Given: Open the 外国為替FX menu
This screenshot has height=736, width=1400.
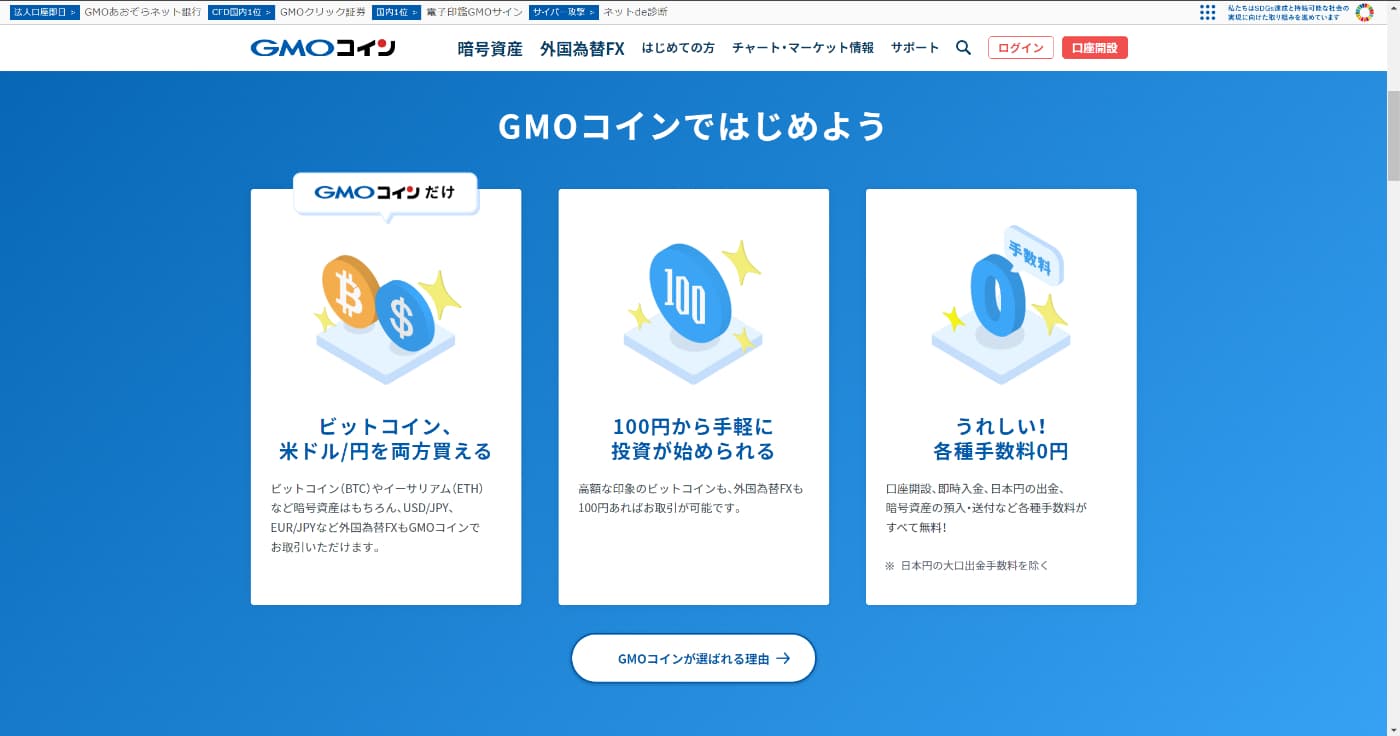Looking at the screenshot, I should tap(582, 48).
